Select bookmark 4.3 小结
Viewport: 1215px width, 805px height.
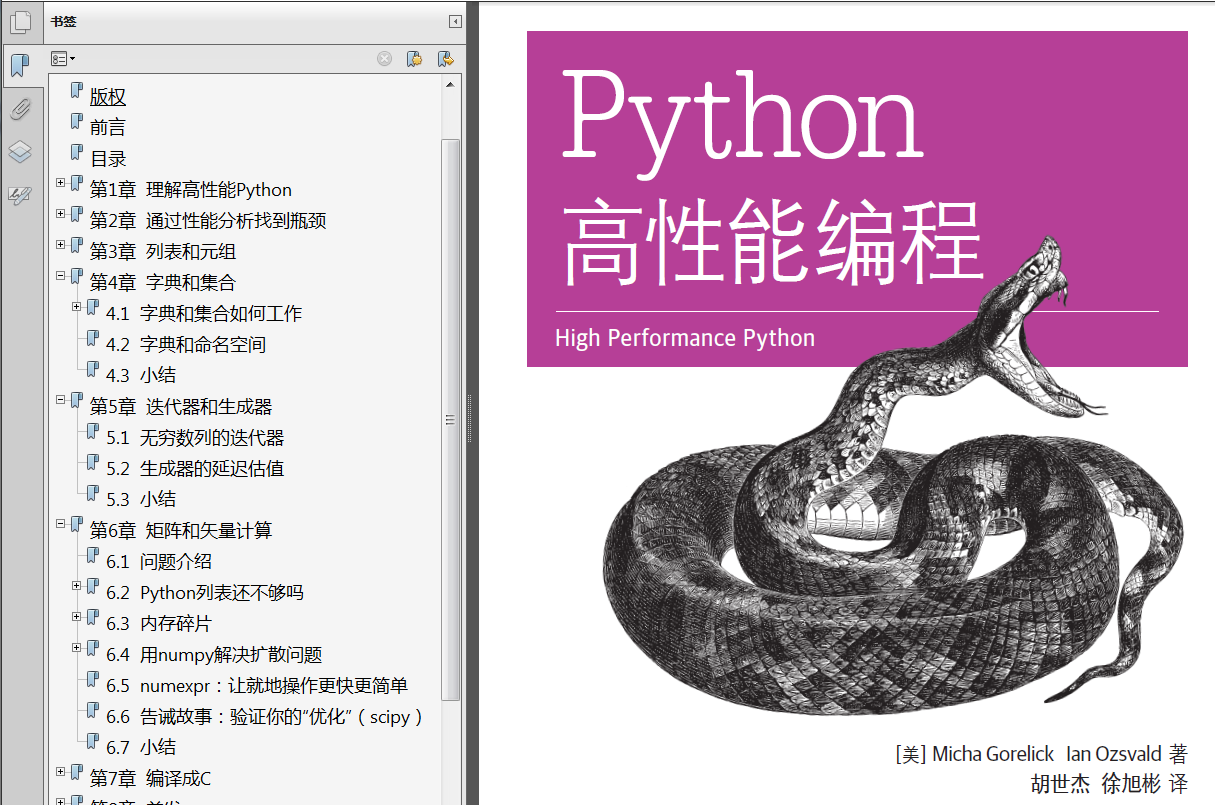[141, 376]
